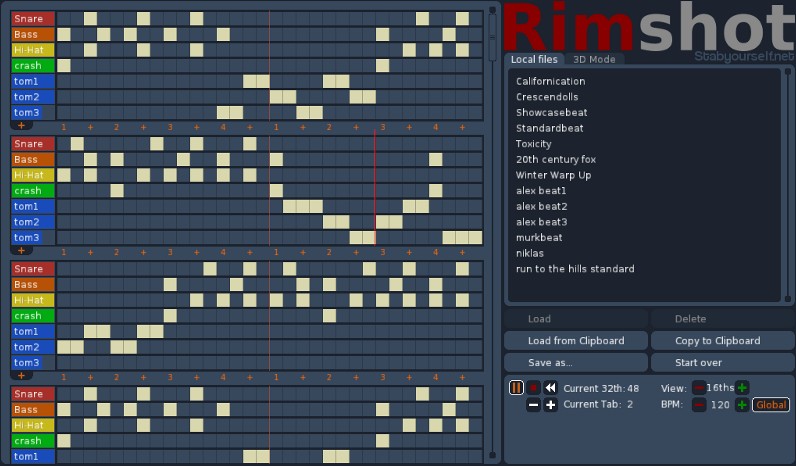The image size is (796, 466).
Task: Select Winter Warp Up file
Action: coord(553,175)
